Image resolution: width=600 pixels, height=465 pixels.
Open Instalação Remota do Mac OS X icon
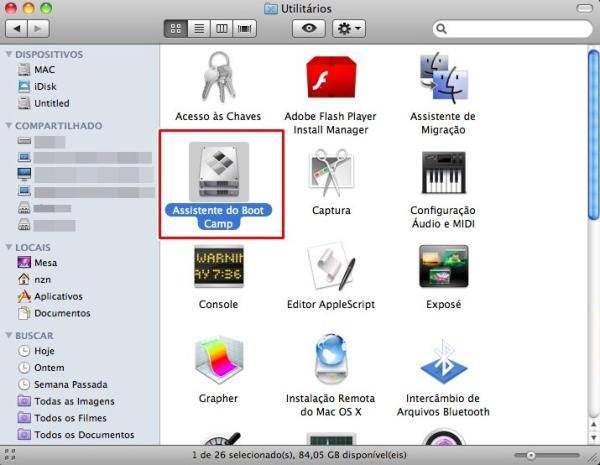coord(331,359)
